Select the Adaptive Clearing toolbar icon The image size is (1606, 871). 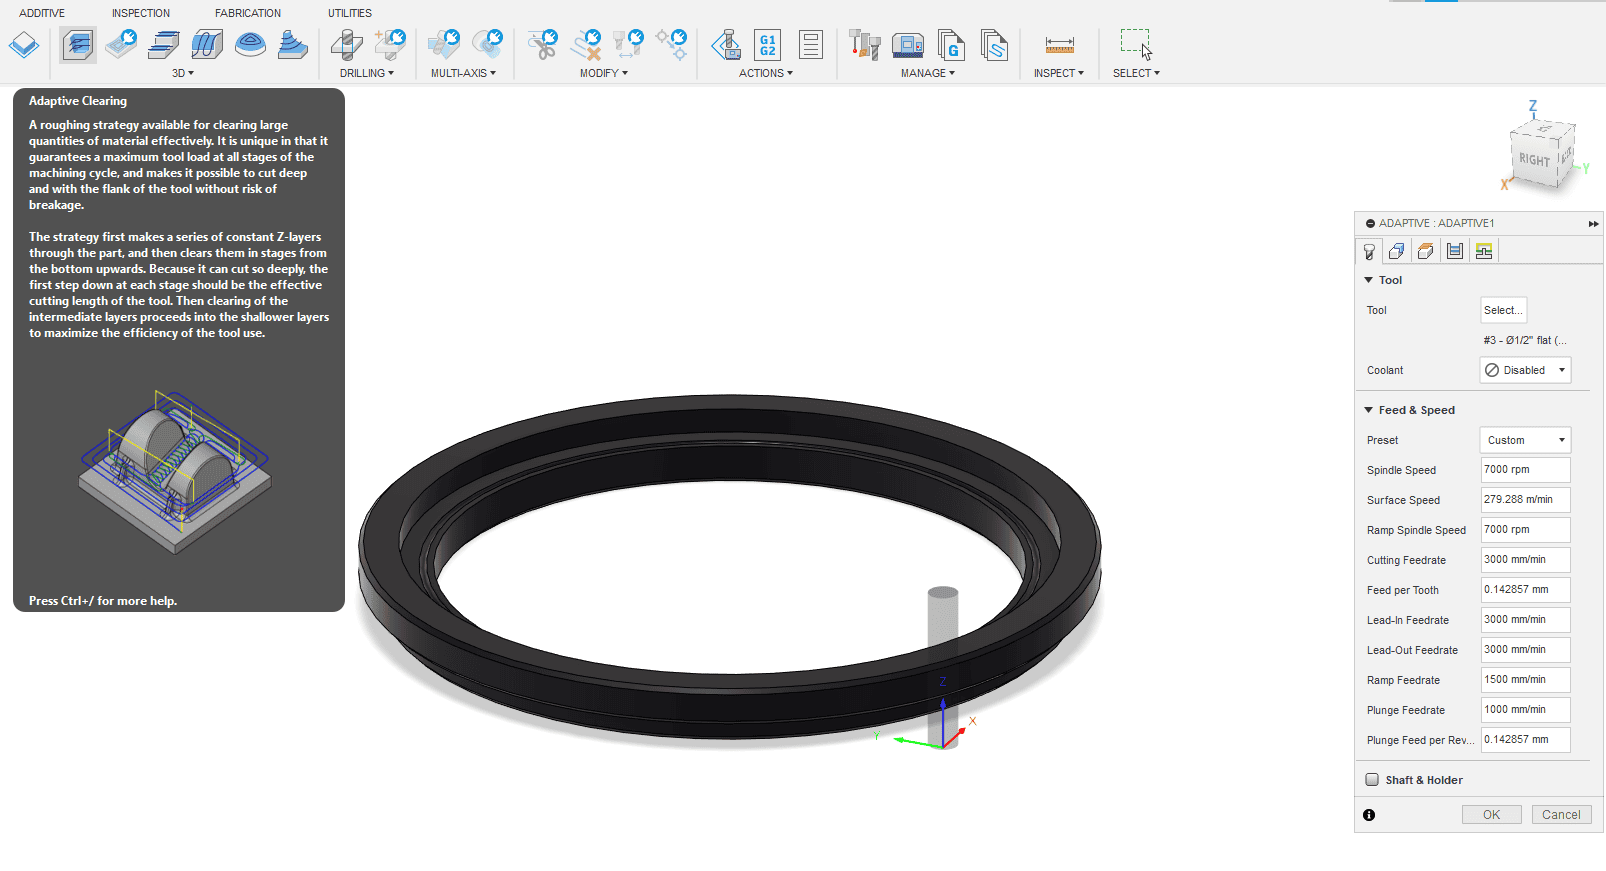coord(78,45)
